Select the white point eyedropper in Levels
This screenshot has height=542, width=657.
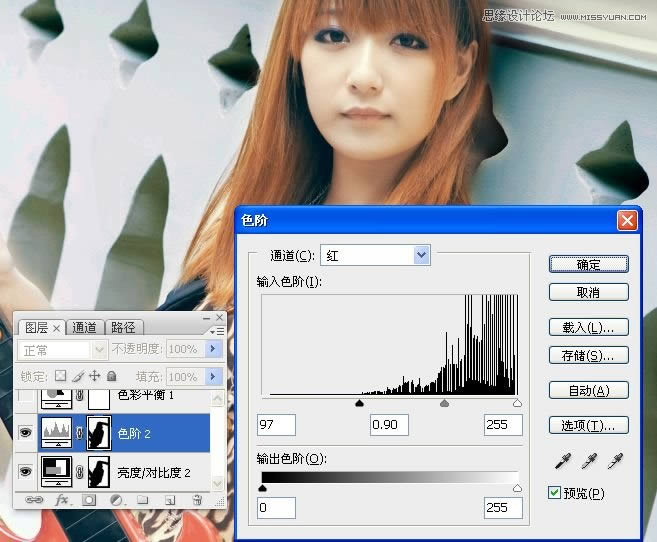(615, 461)
